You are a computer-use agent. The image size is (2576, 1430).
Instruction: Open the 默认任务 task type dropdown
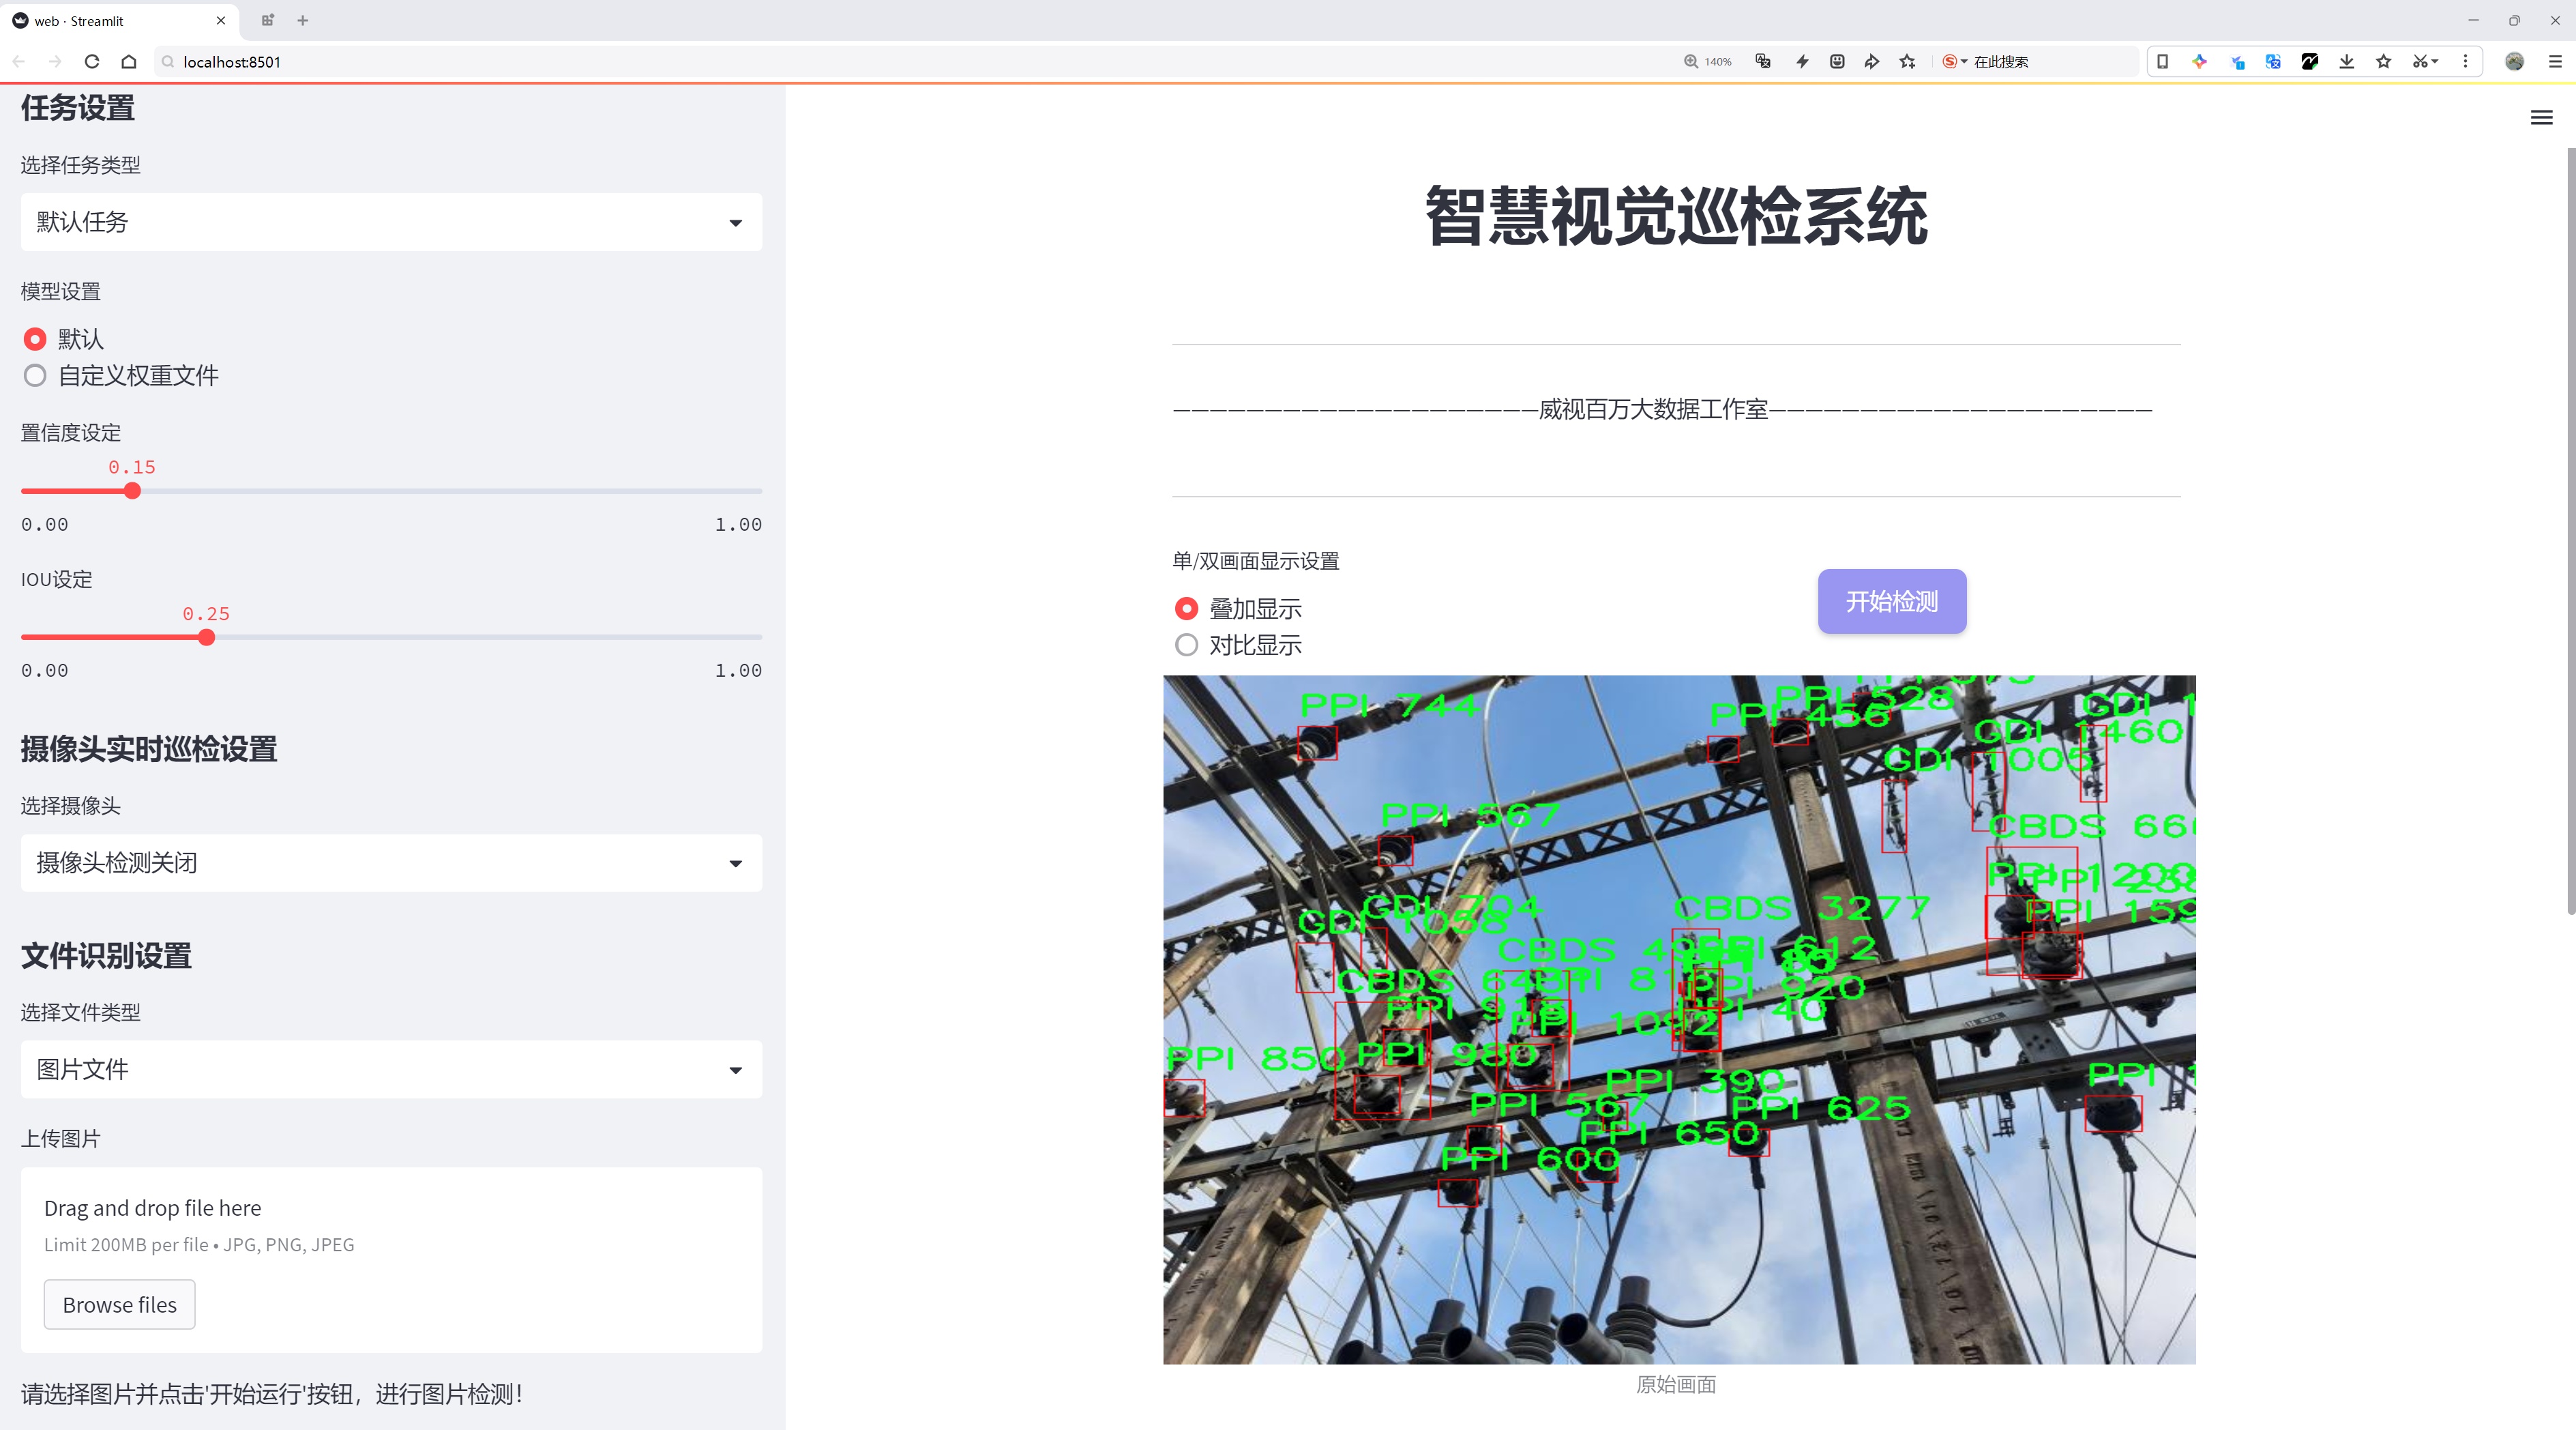click(x=390, y=221)
